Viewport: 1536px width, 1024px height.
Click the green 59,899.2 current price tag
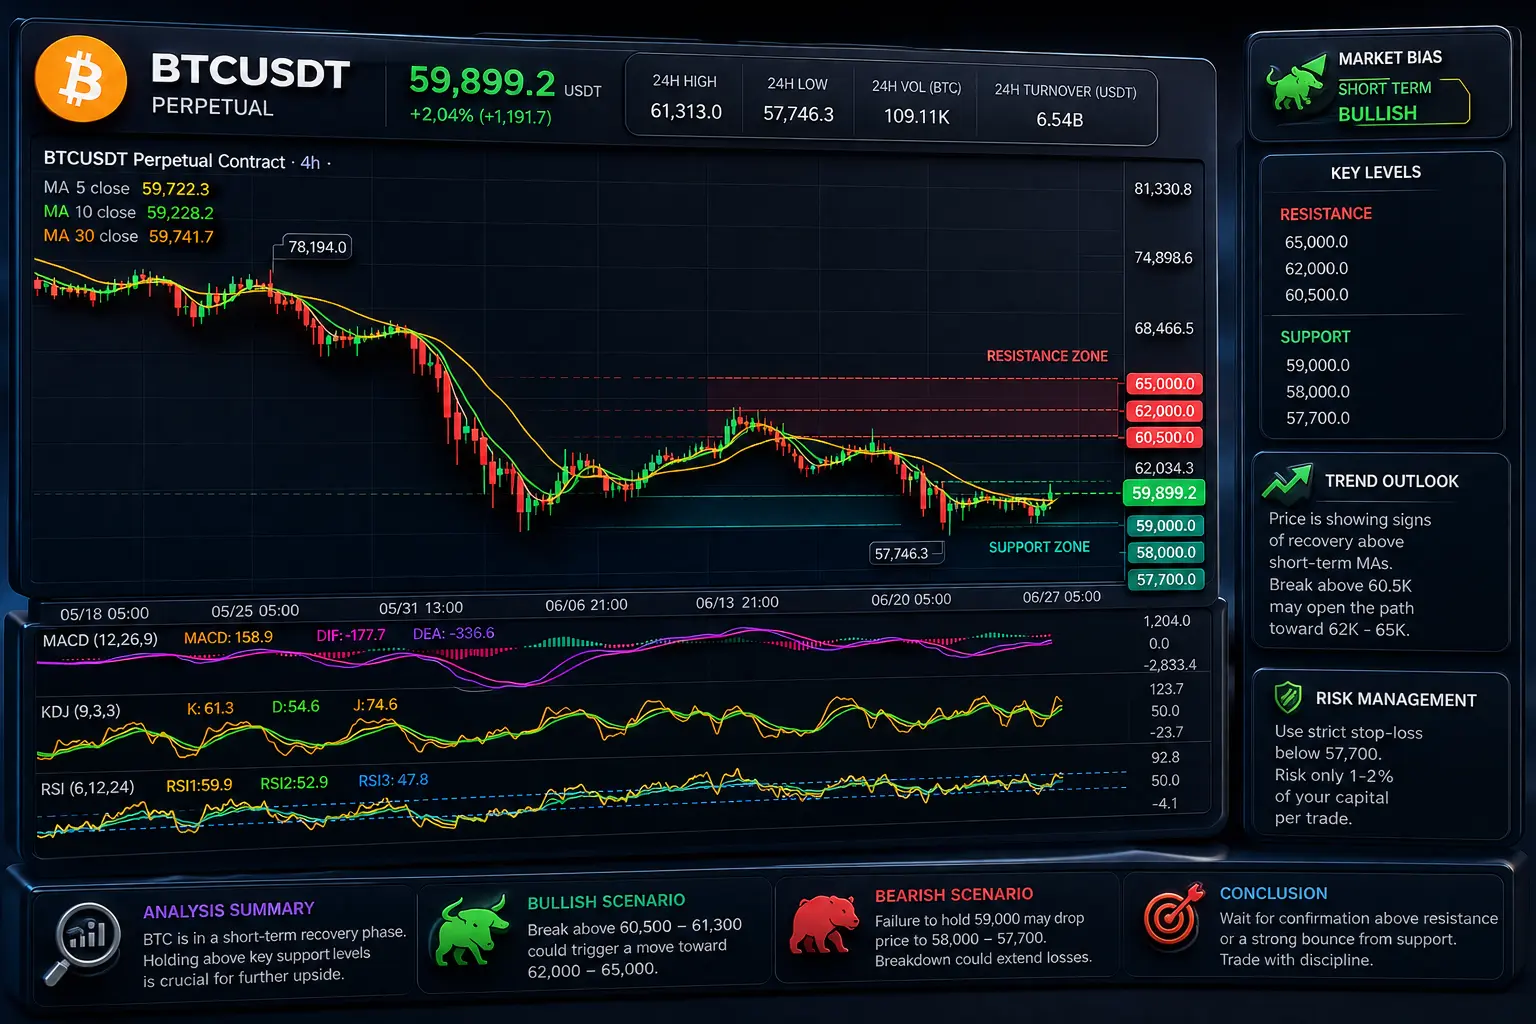1165,493
